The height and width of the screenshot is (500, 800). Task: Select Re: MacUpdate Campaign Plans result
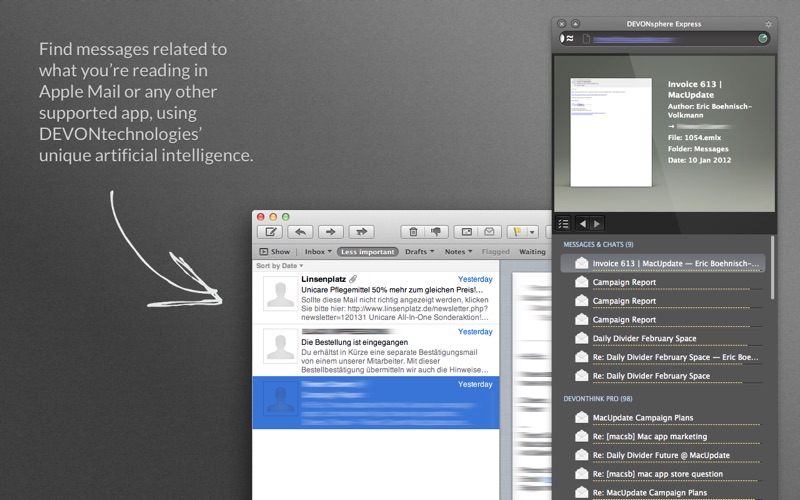click(662, 493)
